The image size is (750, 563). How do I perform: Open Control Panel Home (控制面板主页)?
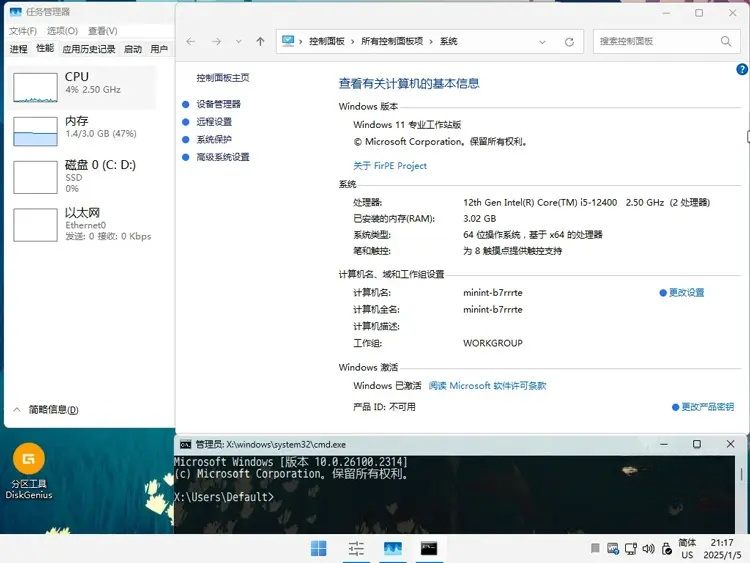tap(223, 78)
